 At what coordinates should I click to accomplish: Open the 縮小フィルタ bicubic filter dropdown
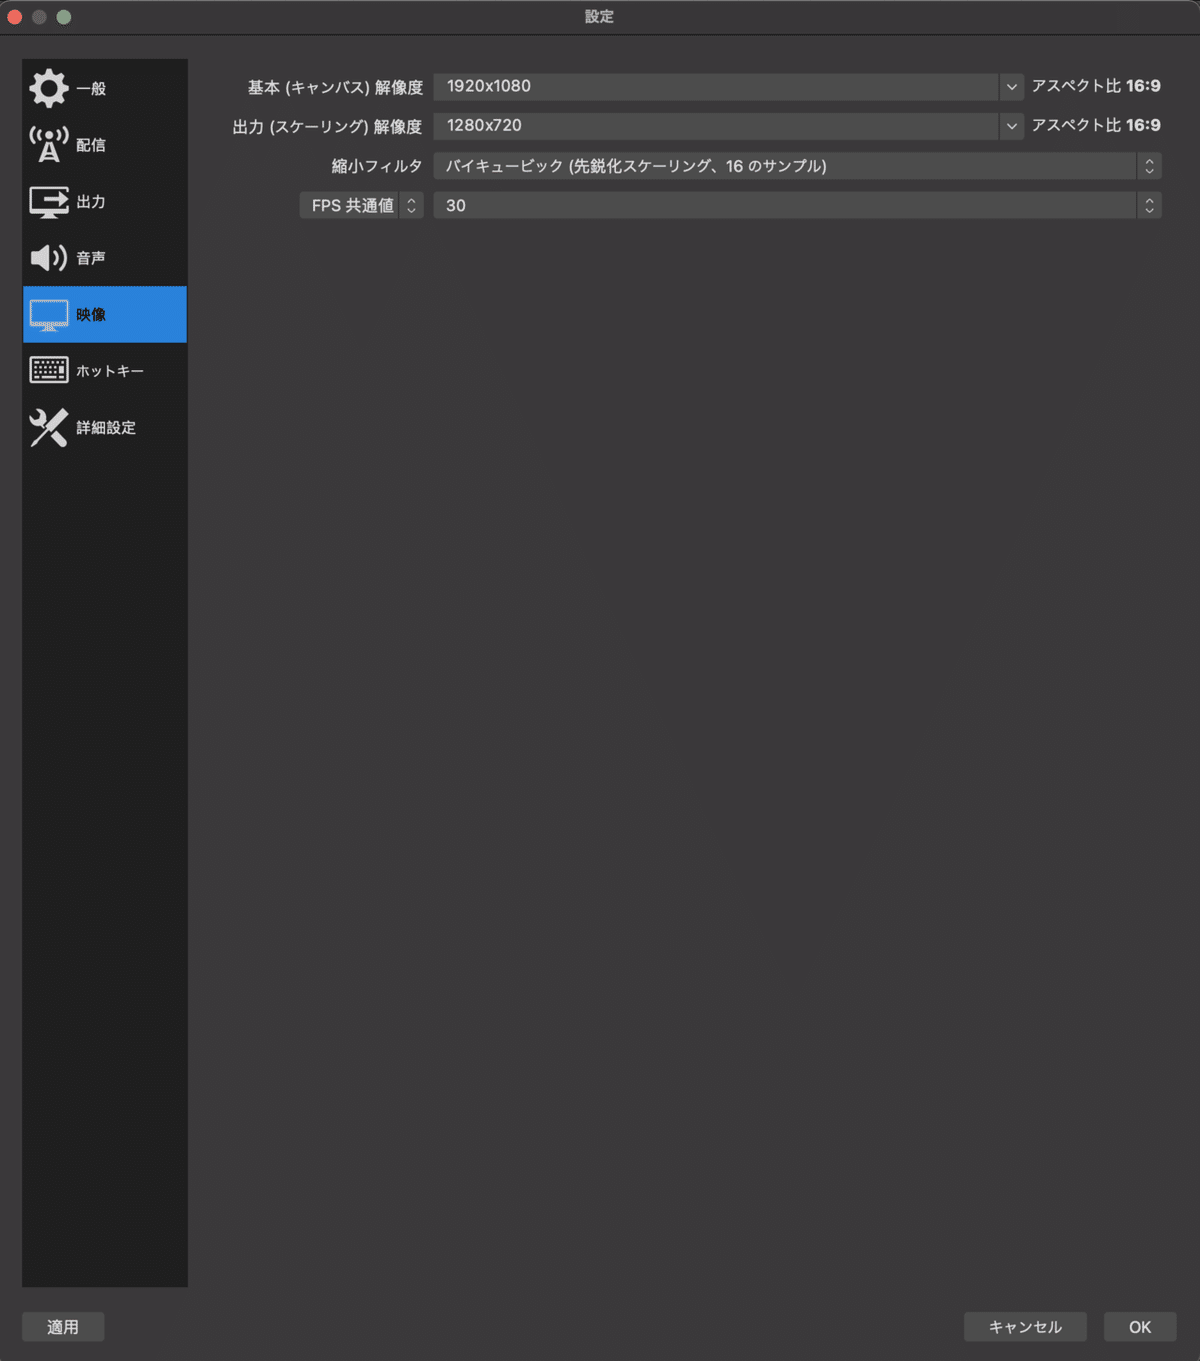tap(1148, 166)
